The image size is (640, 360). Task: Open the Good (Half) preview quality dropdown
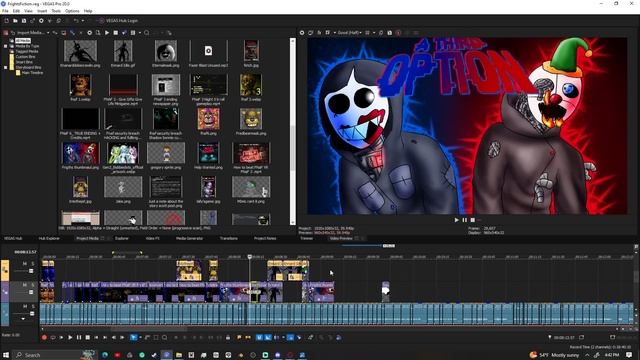click(350, 33)
